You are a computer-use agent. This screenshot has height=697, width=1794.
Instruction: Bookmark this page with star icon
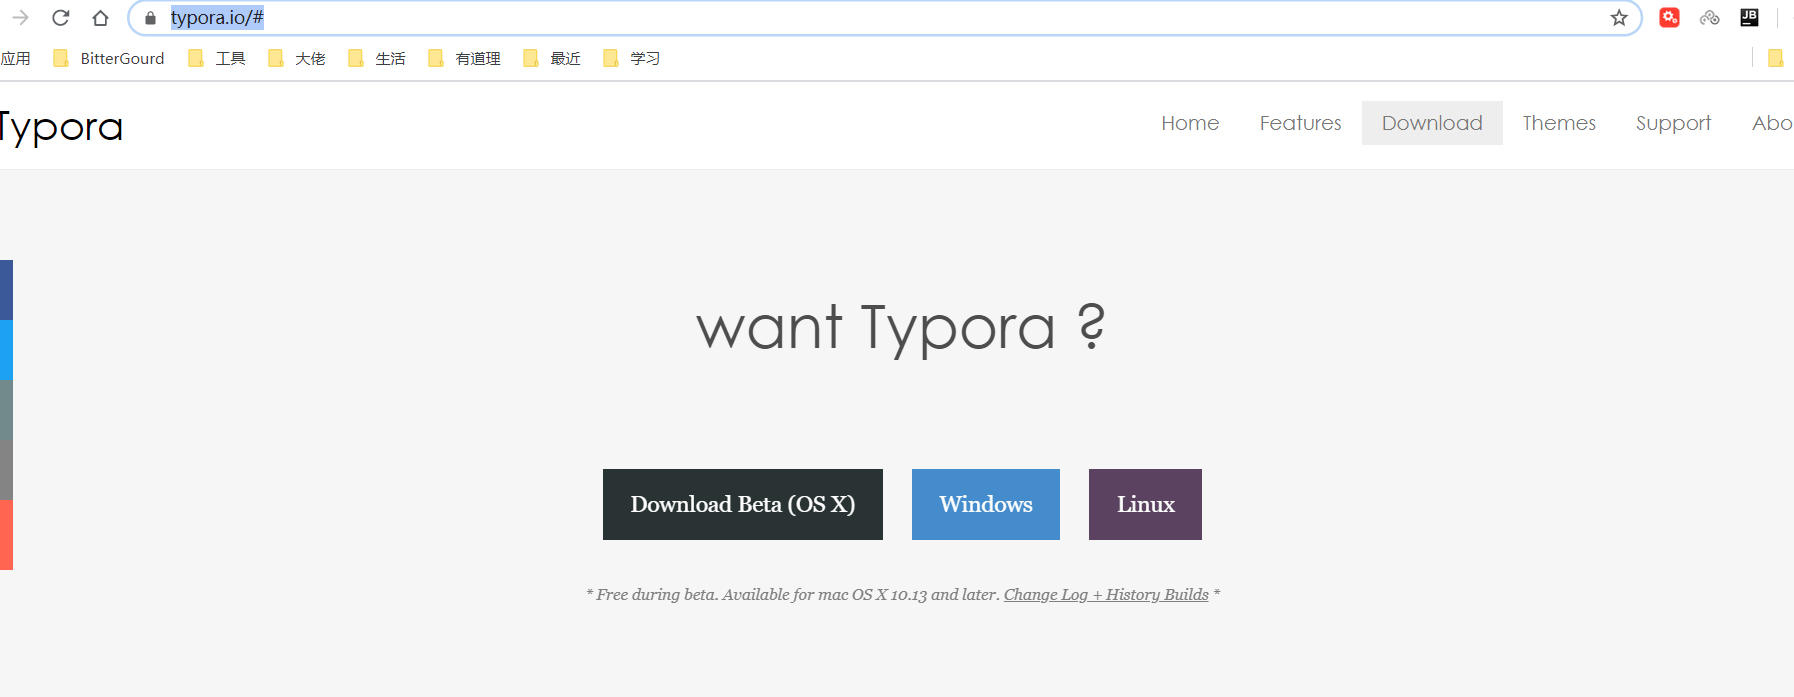1619,18
